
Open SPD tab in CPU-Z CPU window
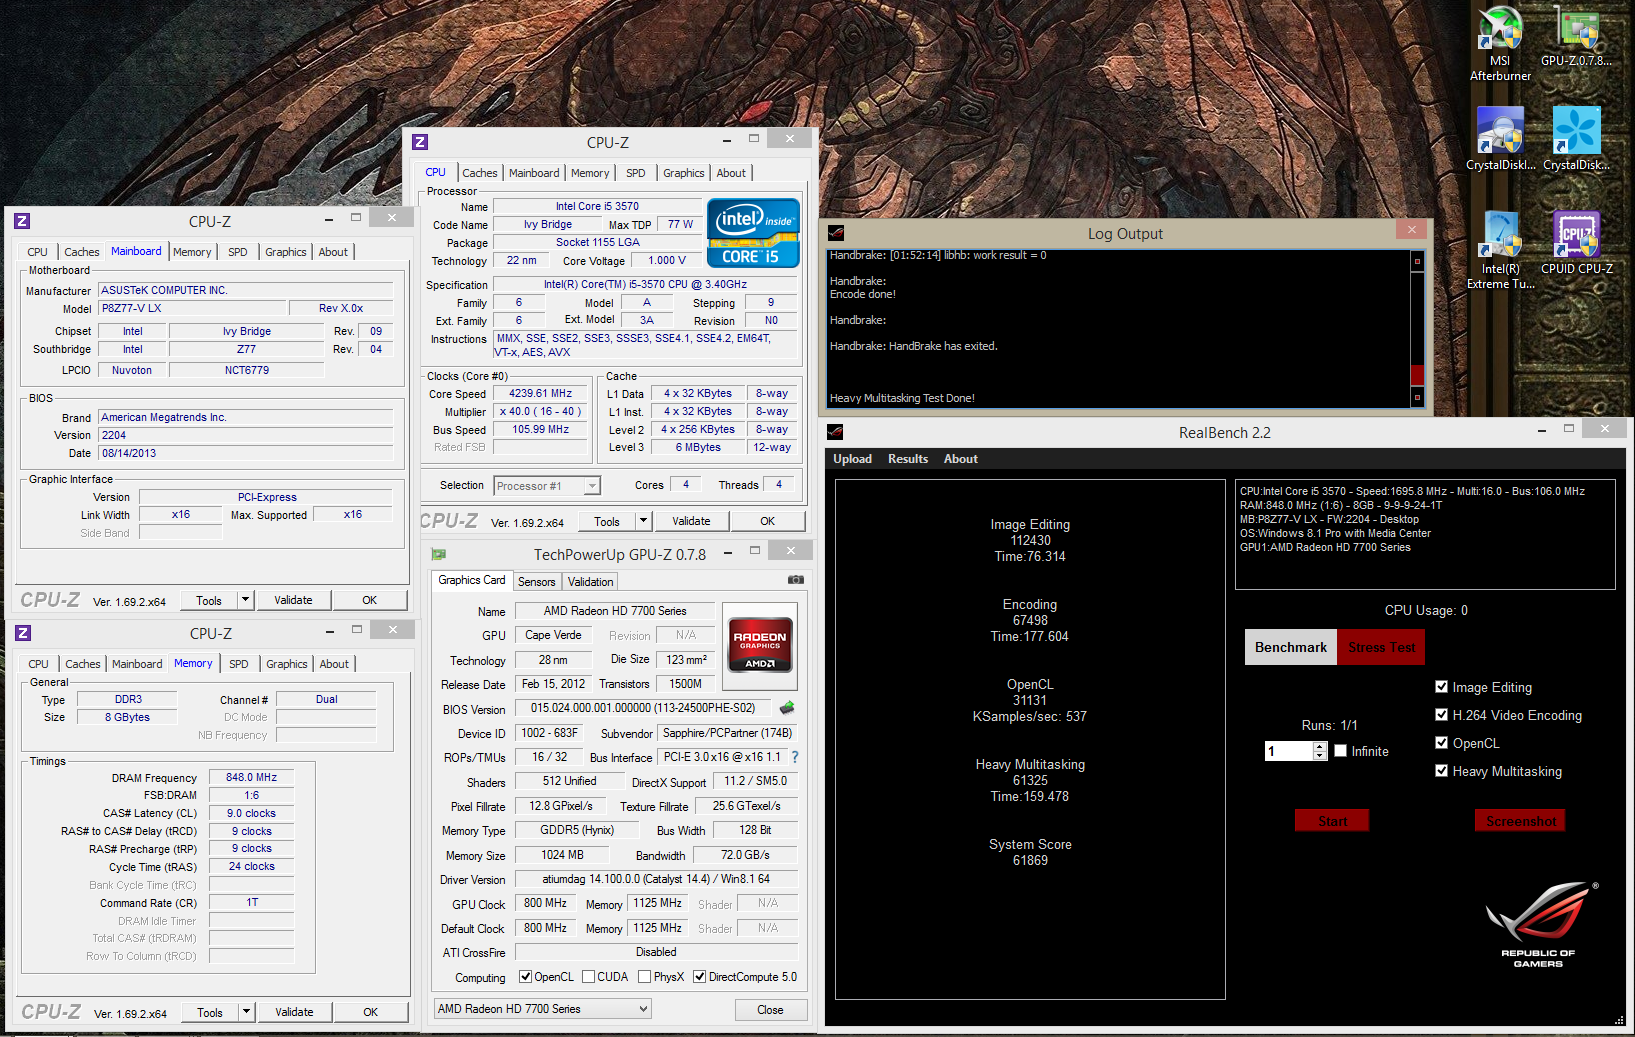(635, 173)
